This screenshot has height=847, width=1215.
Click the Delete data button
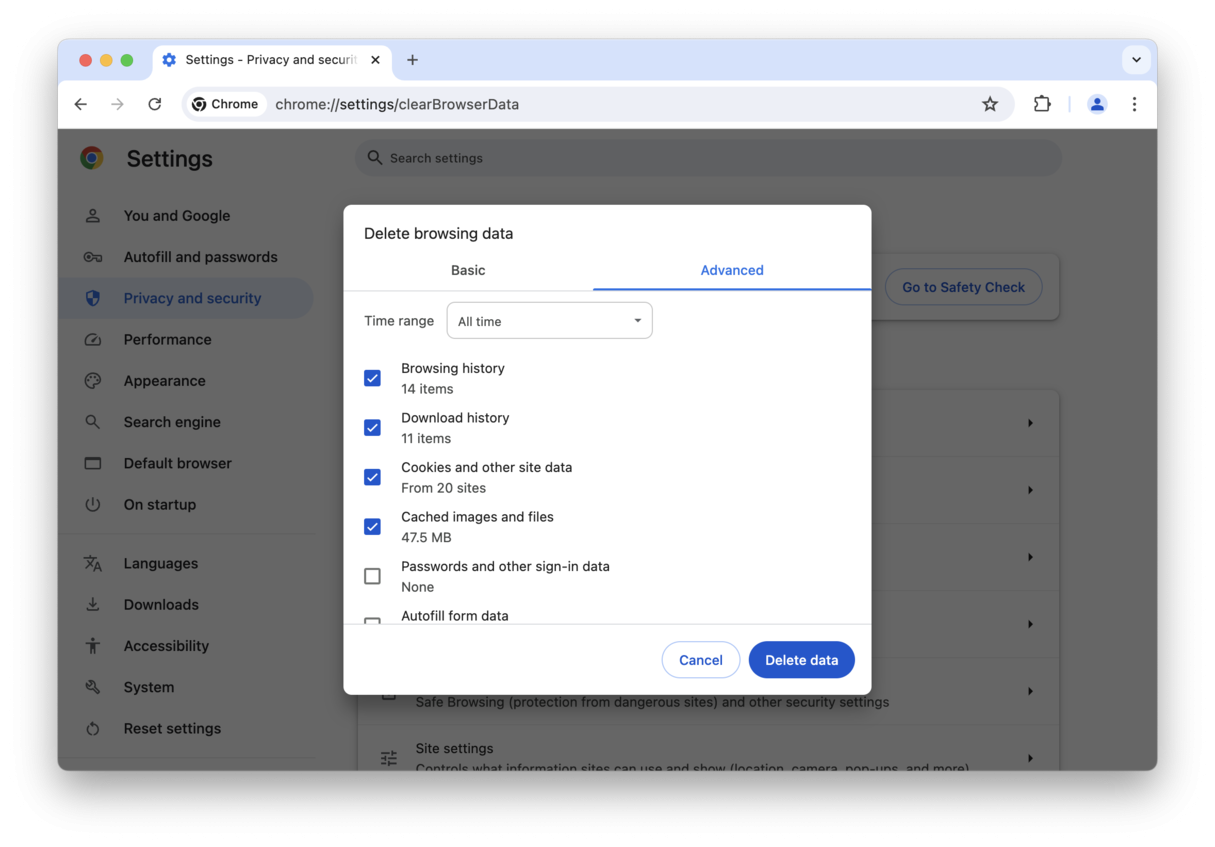[x=801, y=660]
